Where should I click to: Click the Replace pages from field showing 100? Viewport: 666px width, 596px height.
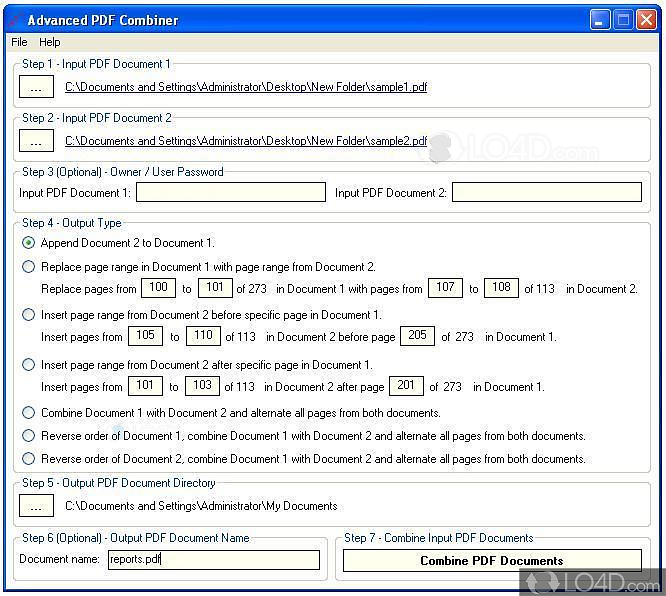coord(158,288)
